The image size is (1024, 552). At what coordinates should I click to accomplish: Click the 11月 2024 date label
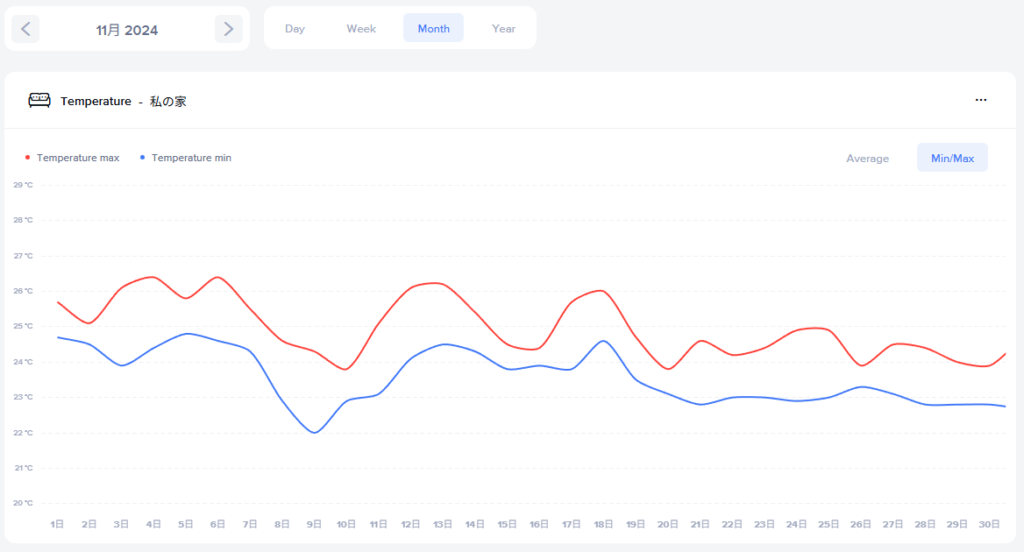(127, 30)
